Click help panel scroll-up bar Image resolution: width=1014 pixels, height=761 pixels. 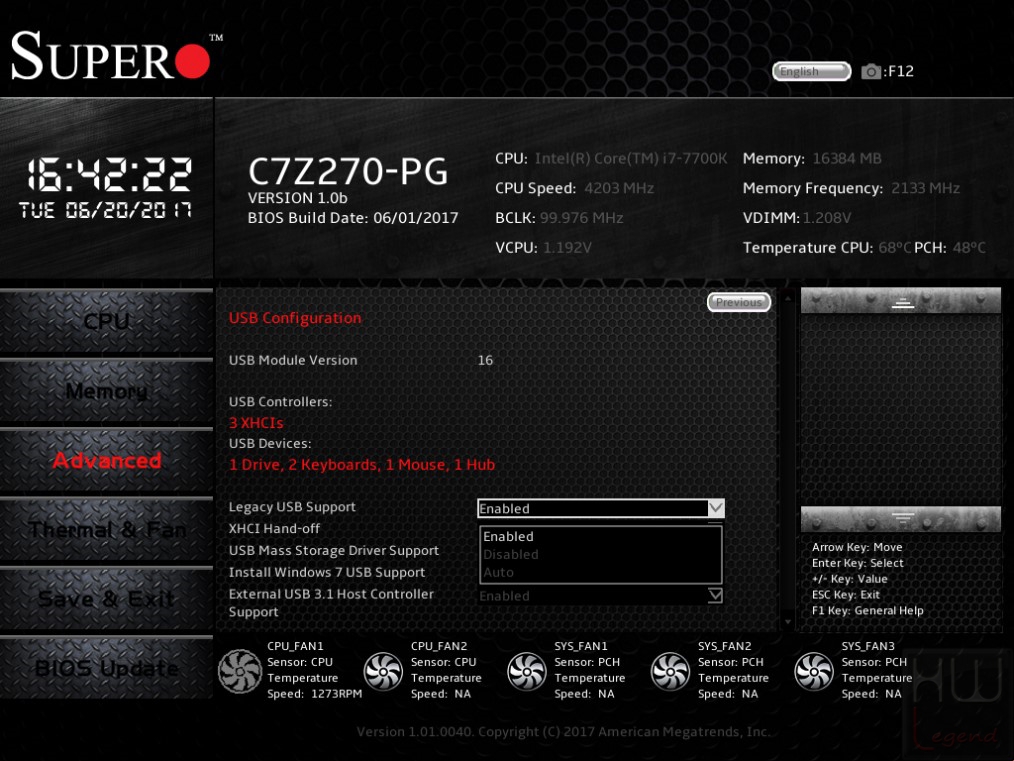click(x=901, y=301)
